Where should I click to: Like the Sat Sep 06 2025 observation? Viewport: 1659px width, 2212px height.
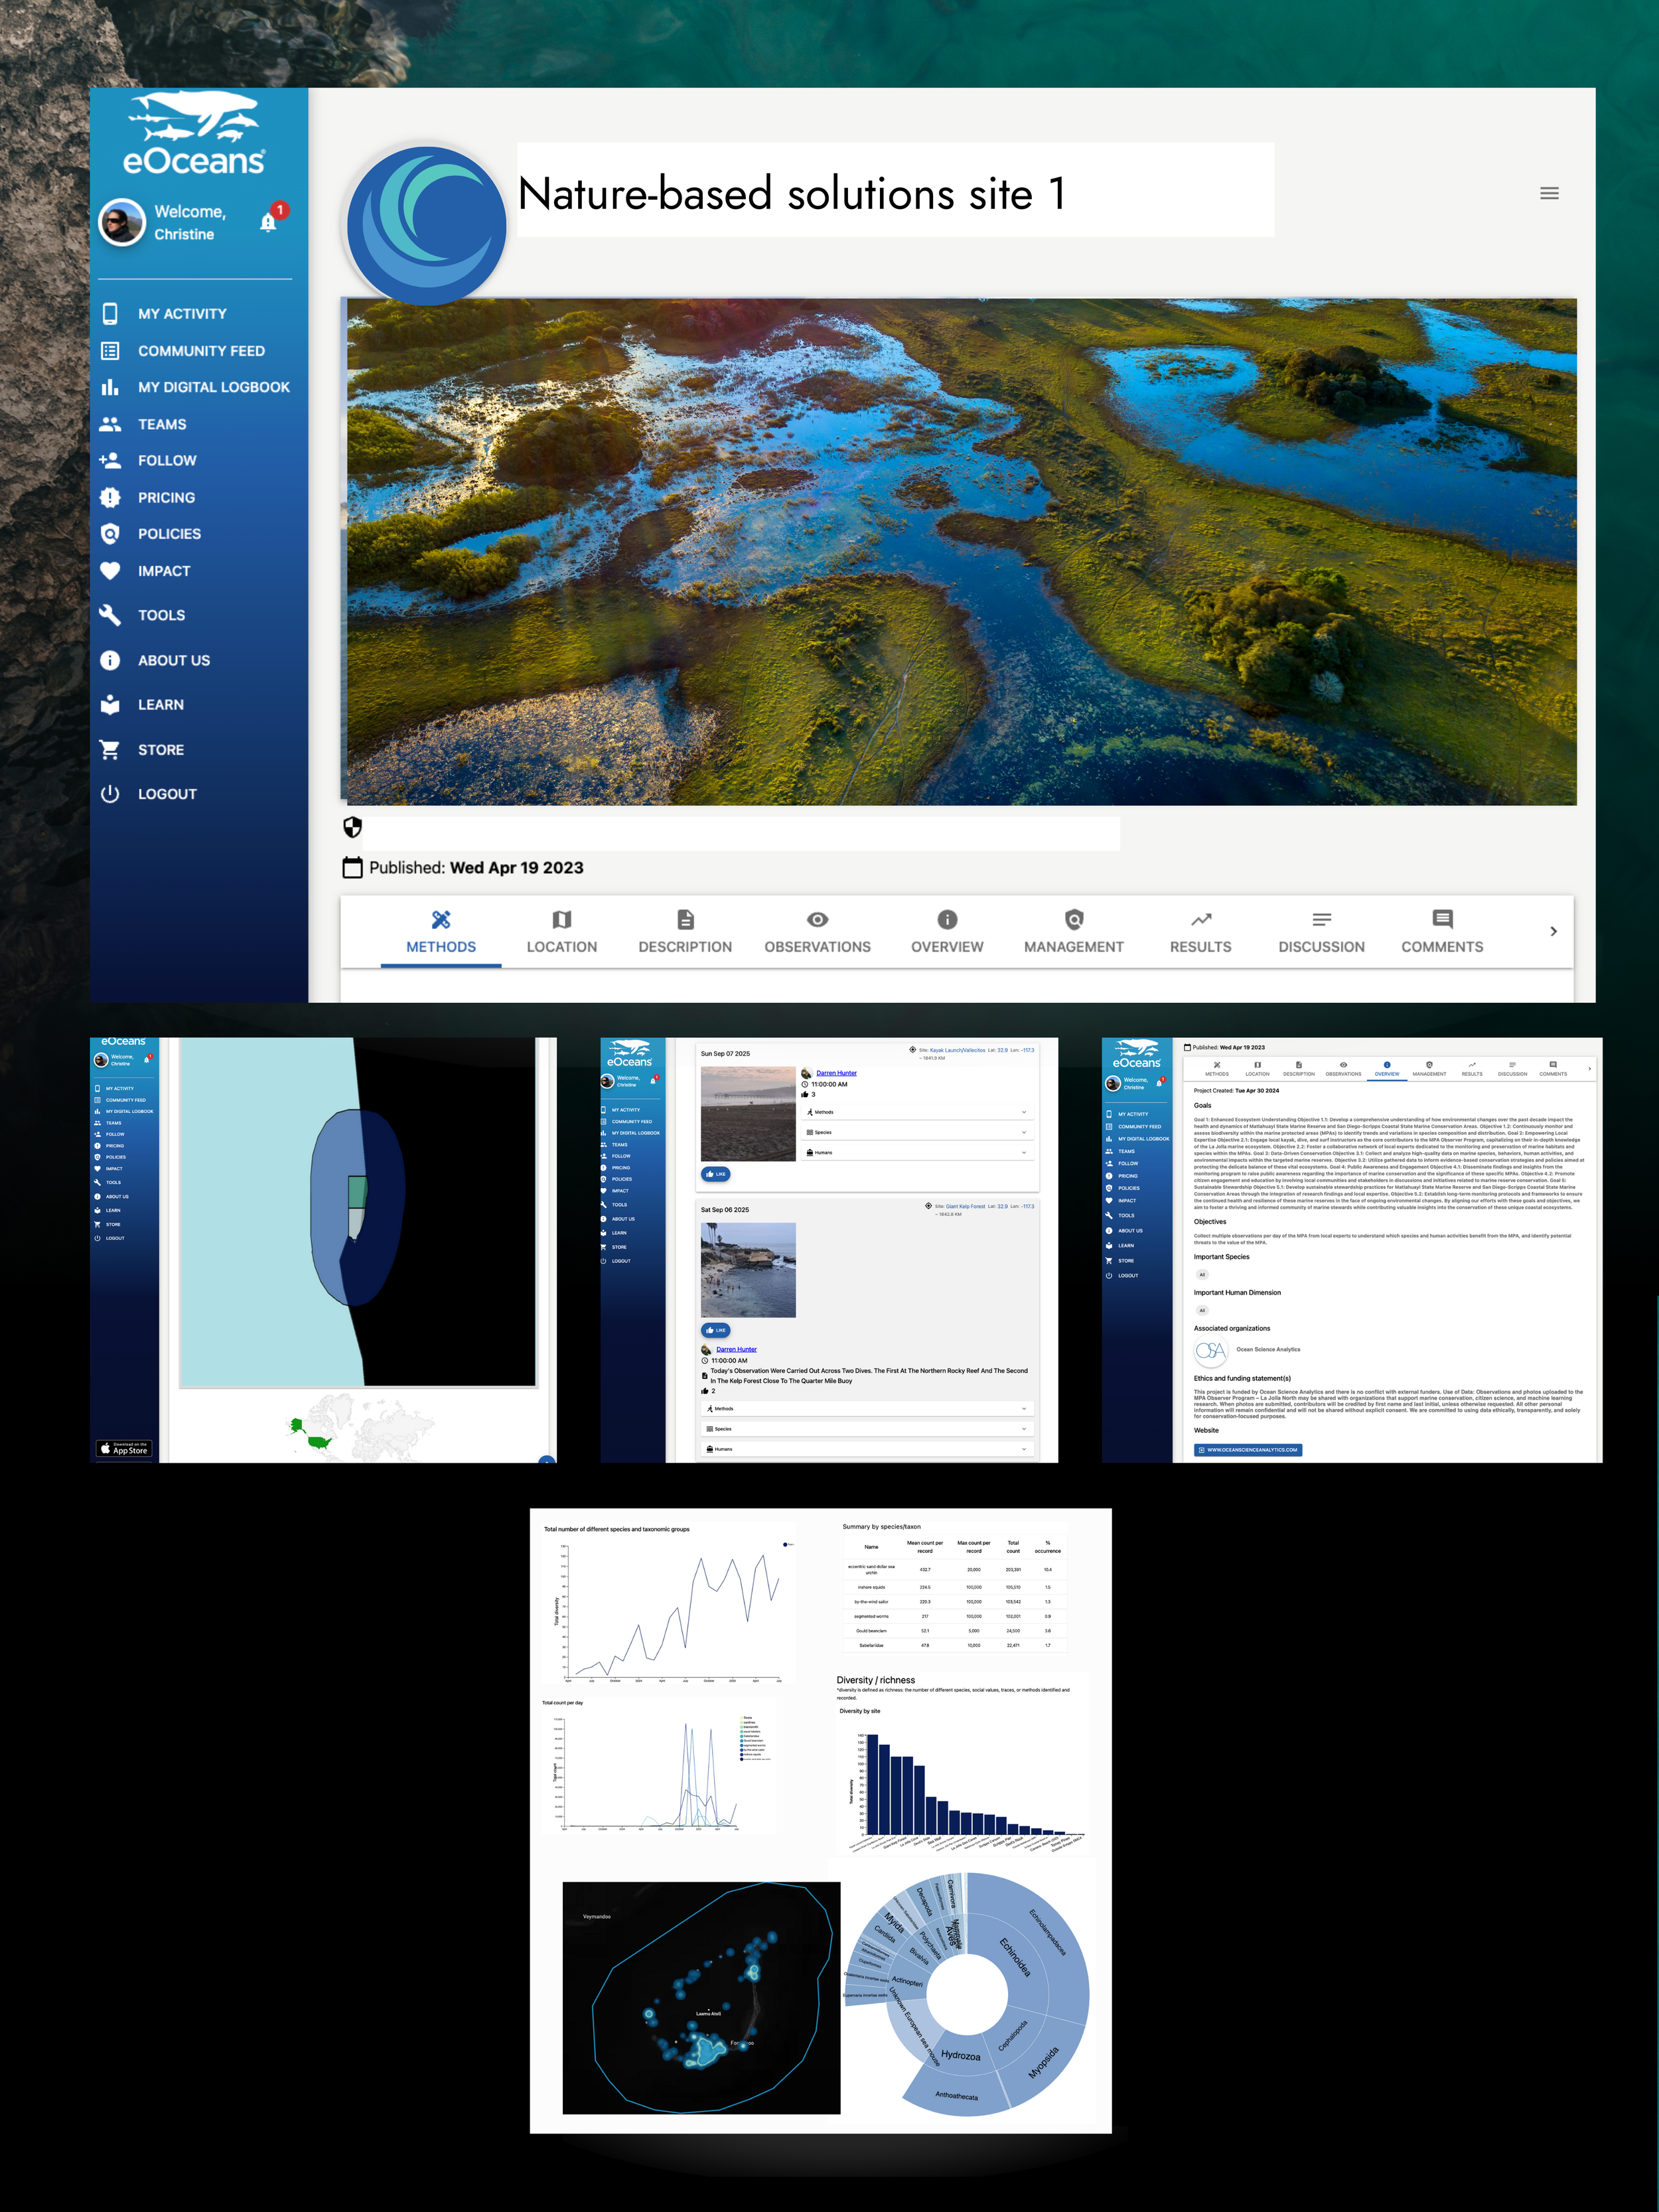click(x=716, y=1330)
